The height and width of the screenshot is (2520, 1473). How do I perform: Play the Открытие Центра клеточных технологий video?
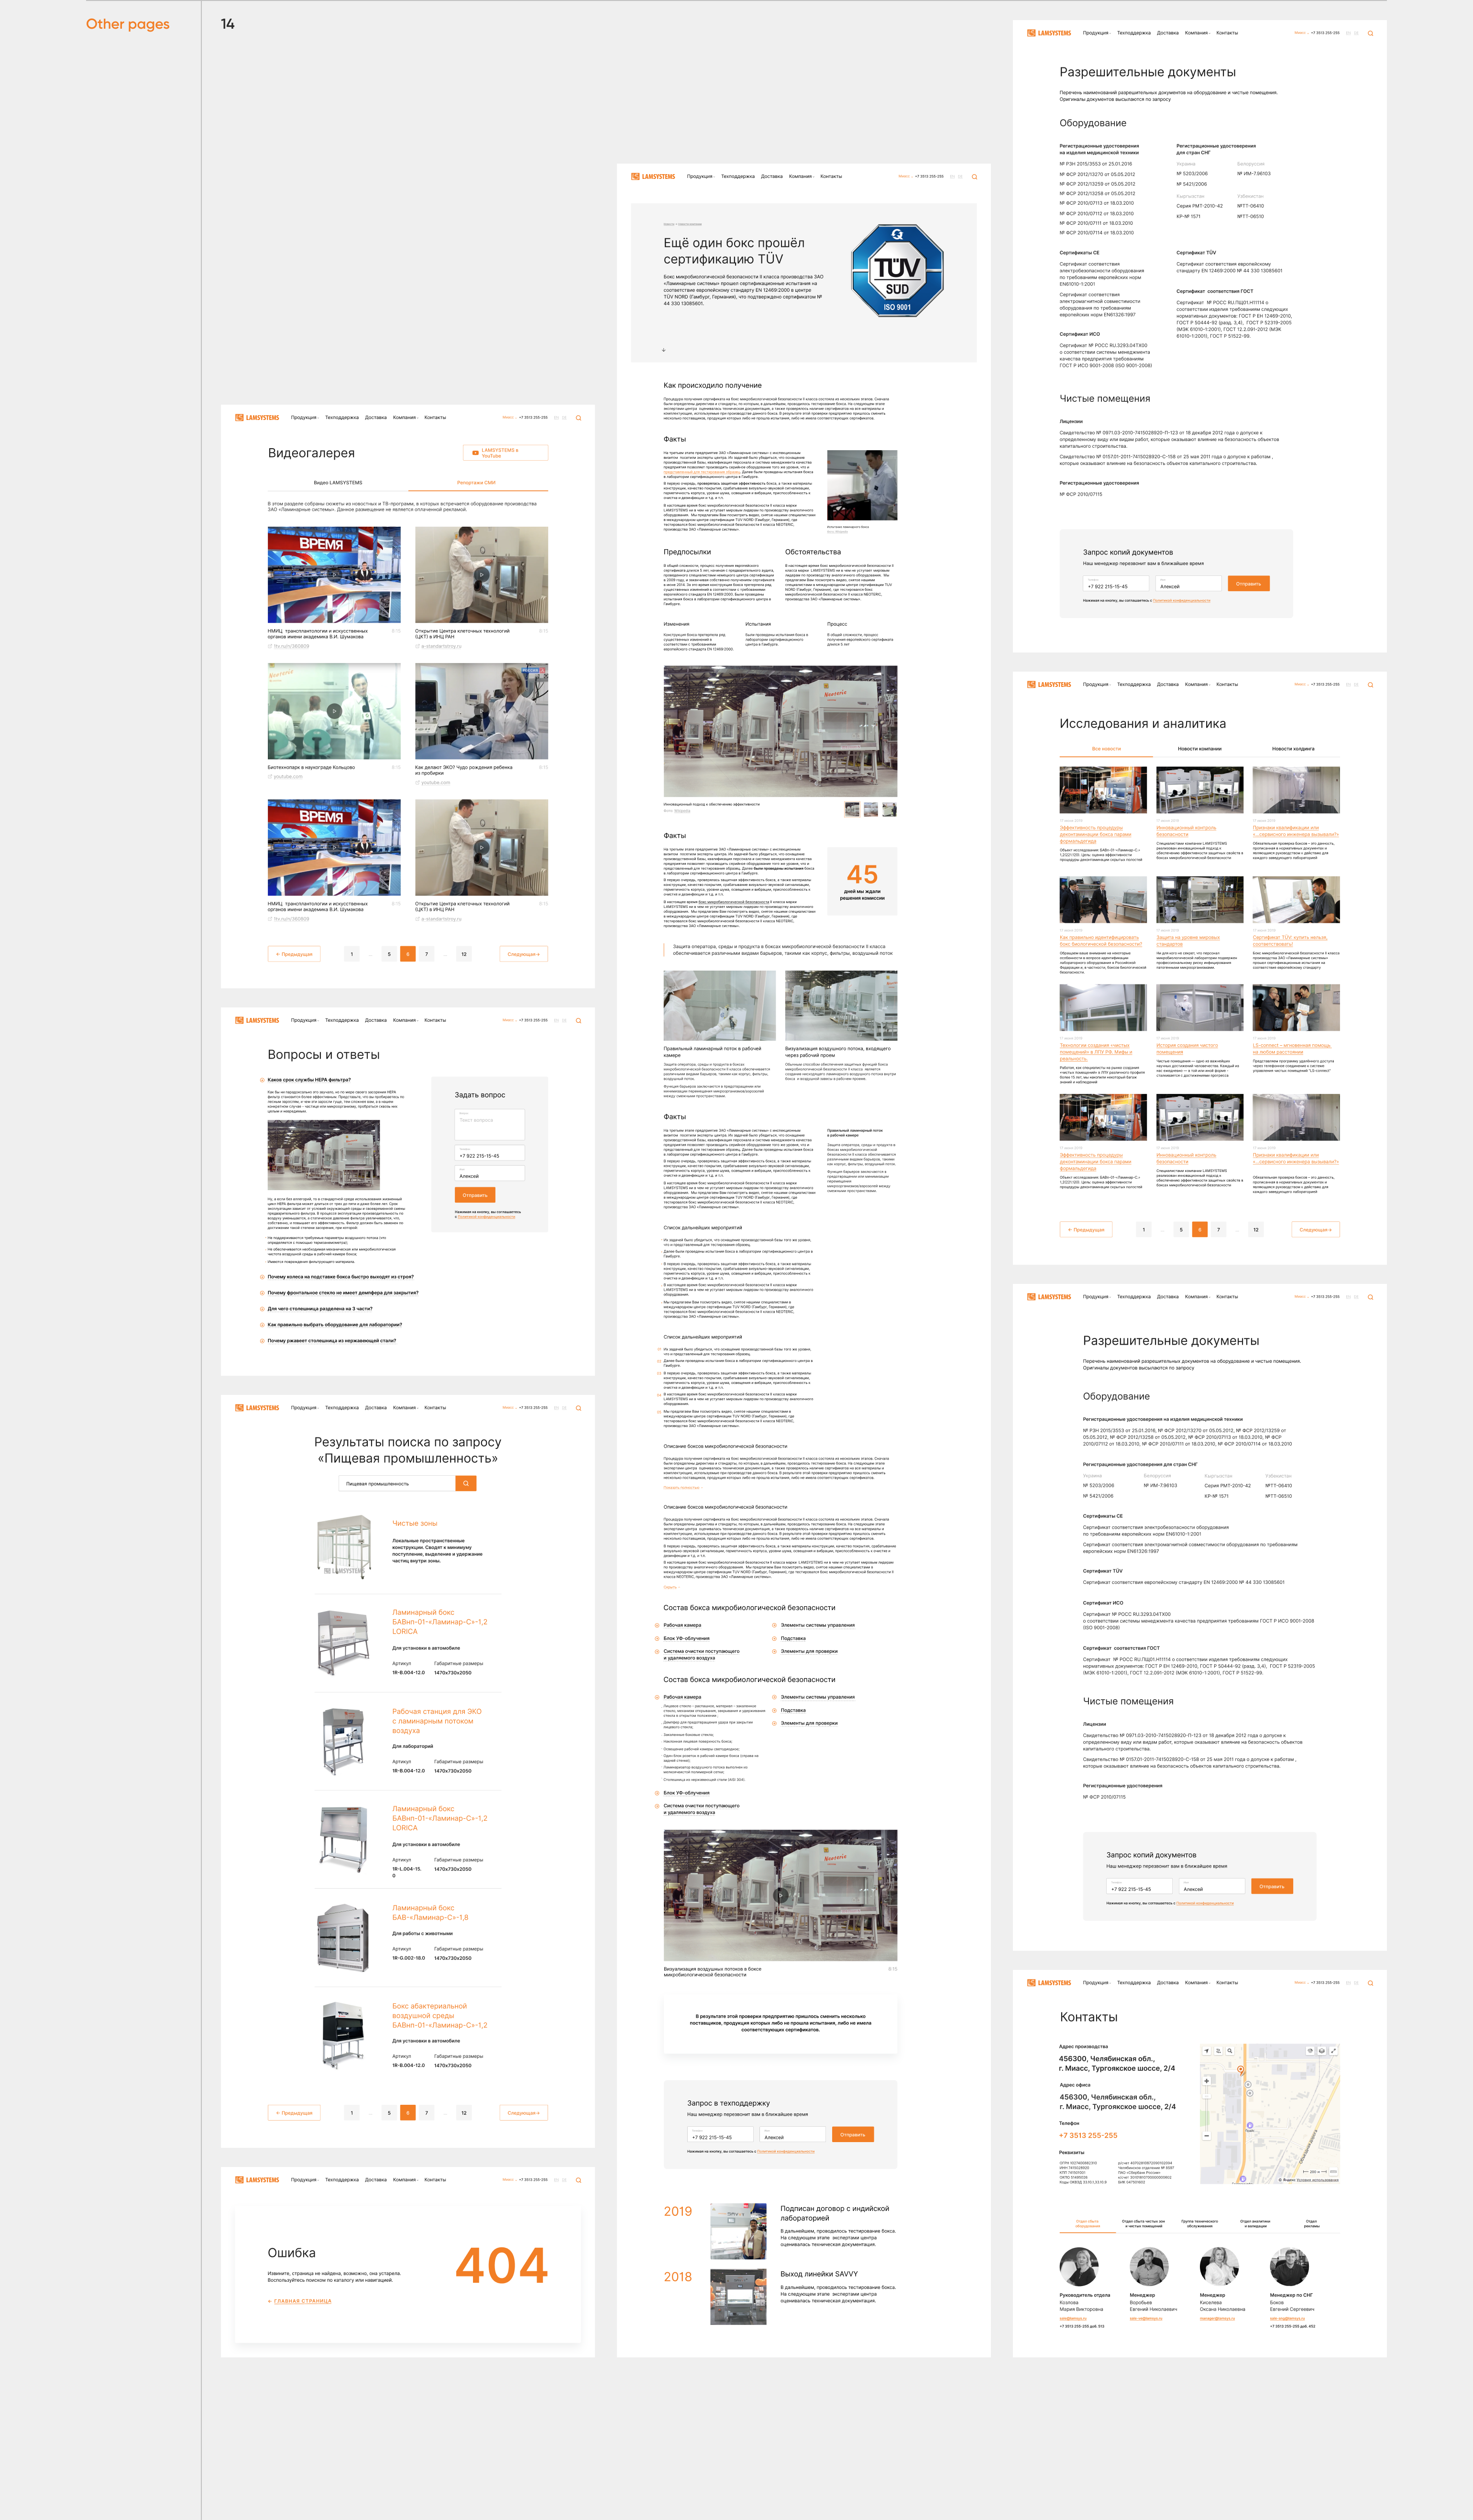pyautogui.click(x=481, y=575)
